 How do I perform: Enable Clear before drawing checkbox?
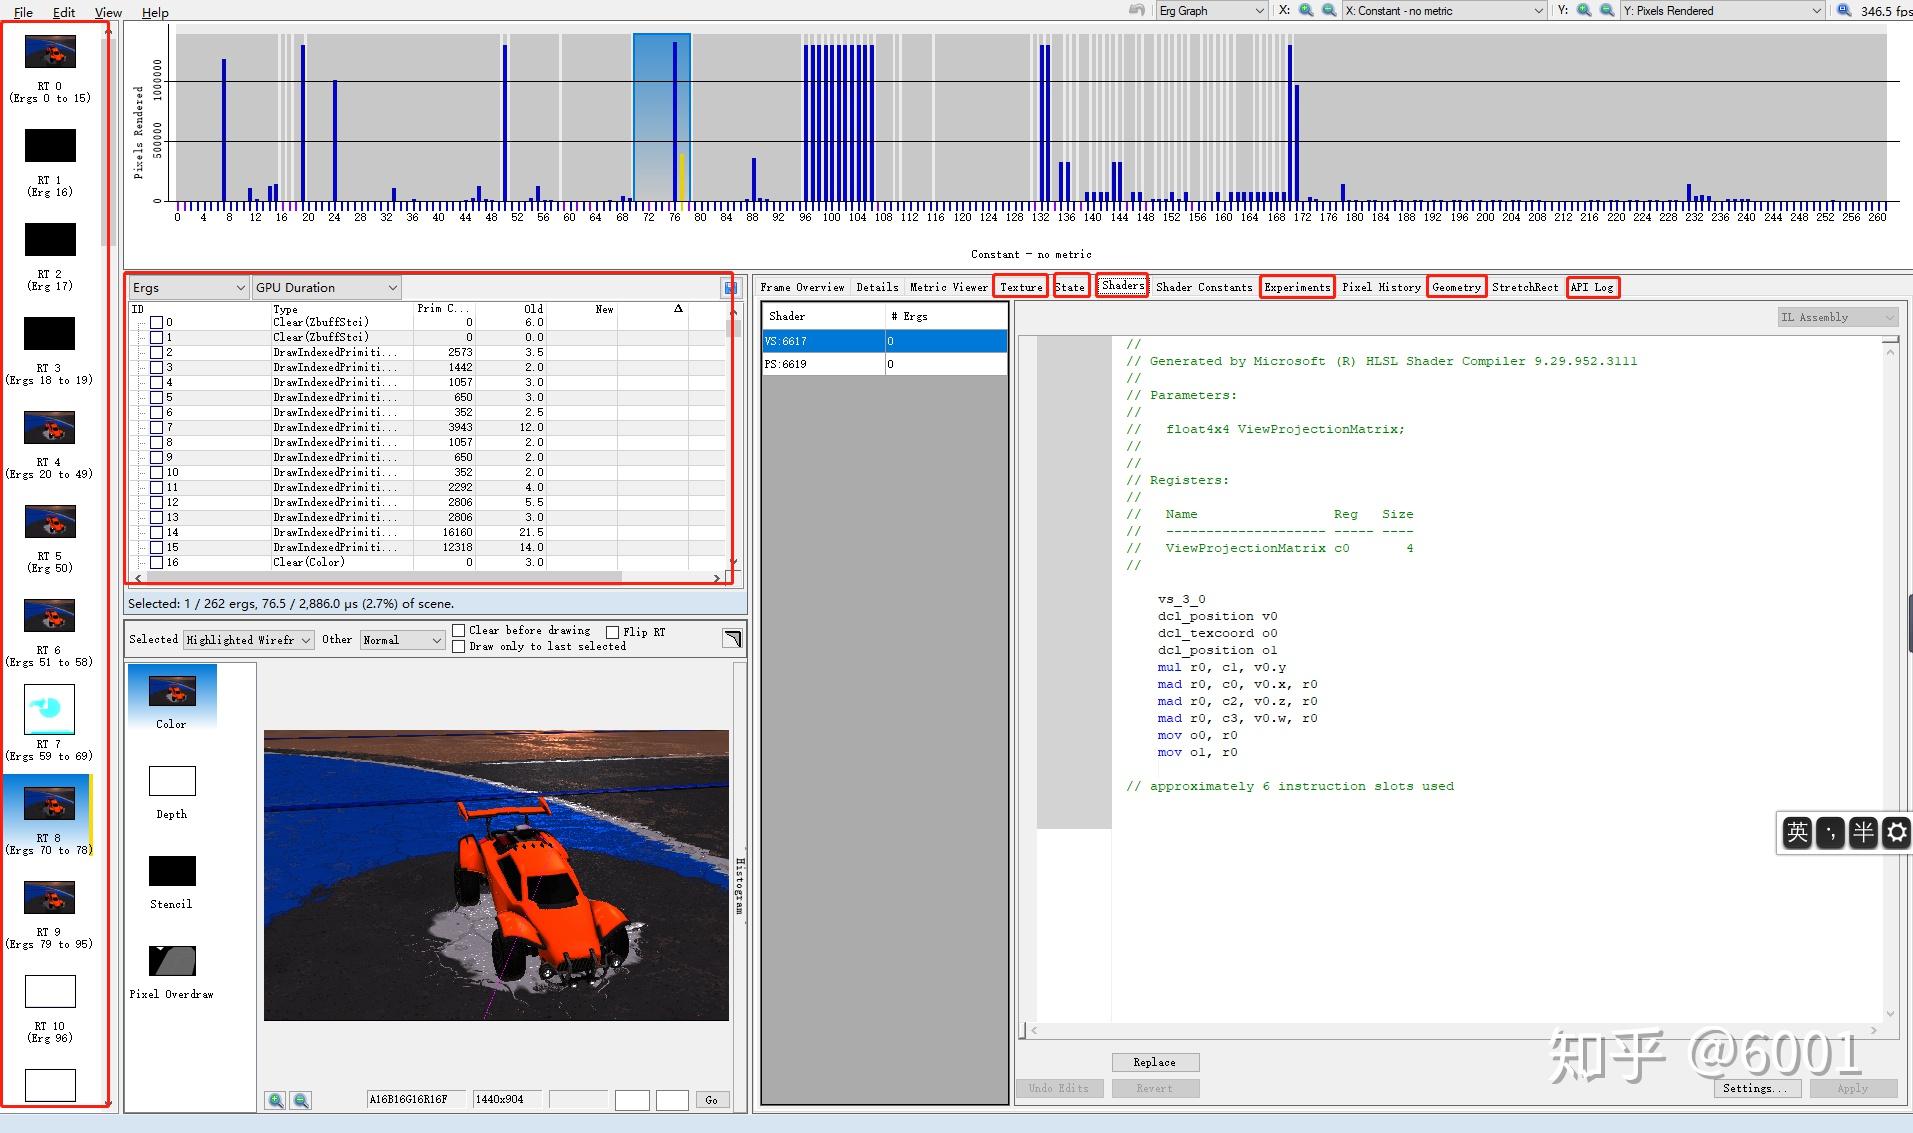pyautogui.click(x=459, y=630)
